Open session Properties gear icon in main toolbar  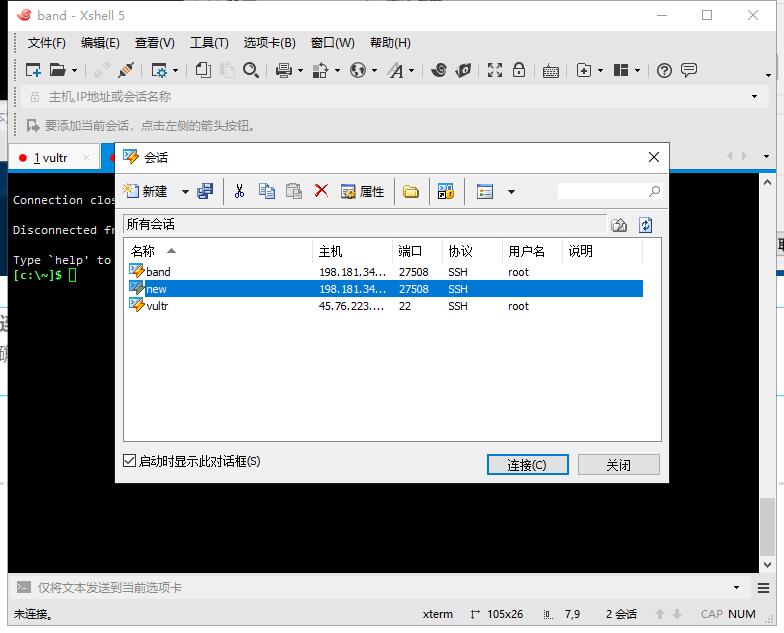pos(159,70)
